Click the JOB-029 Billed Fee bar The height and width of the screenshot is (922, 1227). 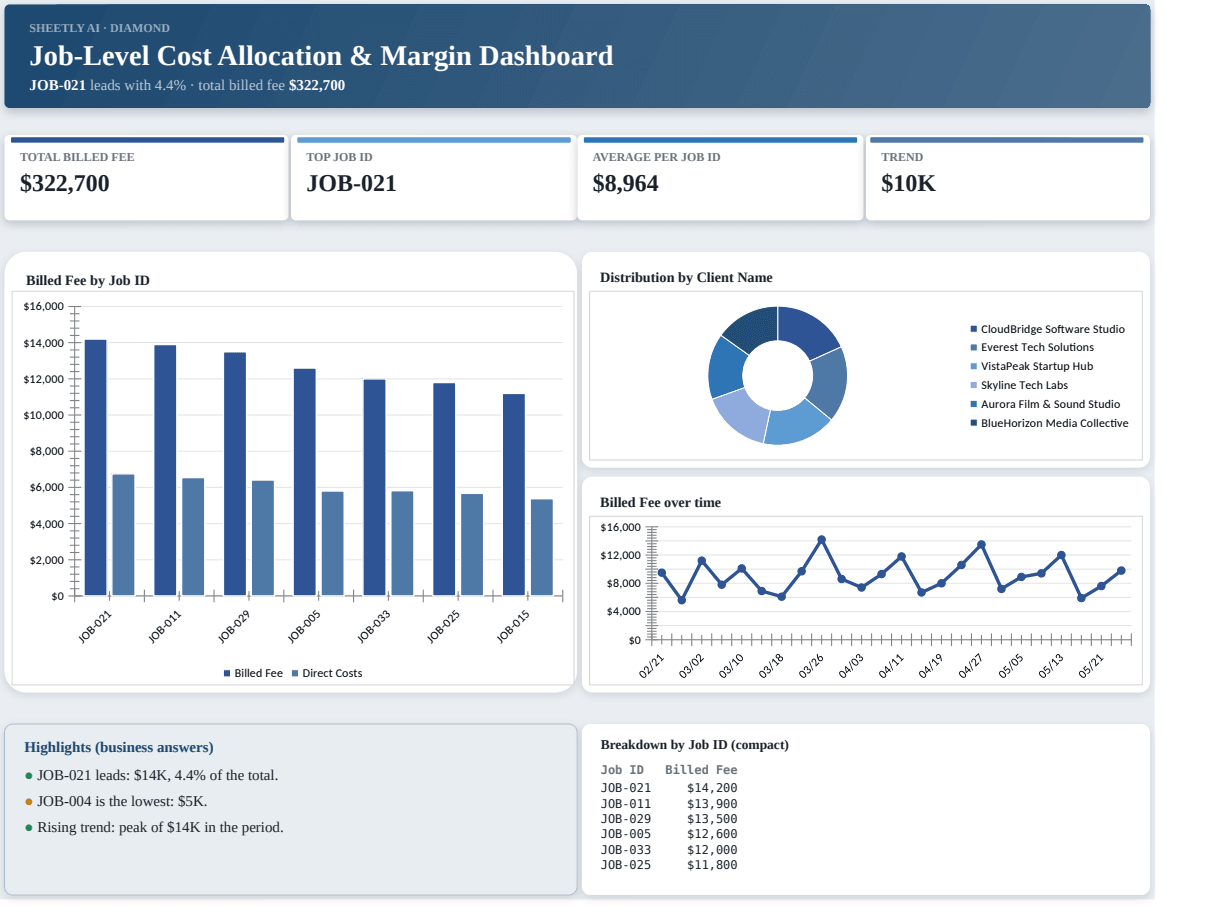coord(235,474)
